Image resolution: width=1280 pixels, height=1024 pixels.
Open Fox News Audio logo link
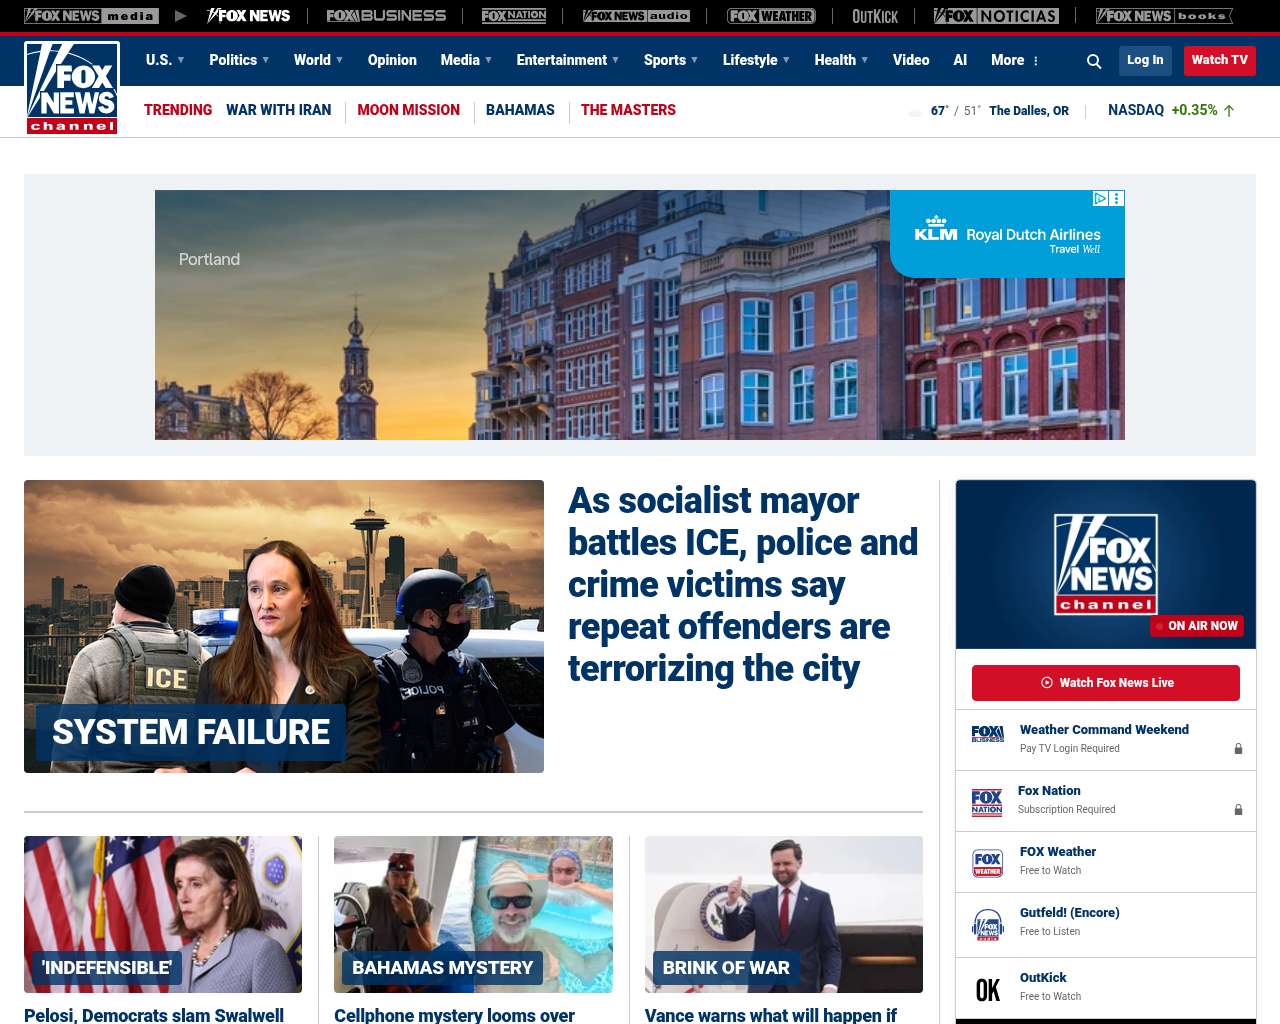click(636, 16)
